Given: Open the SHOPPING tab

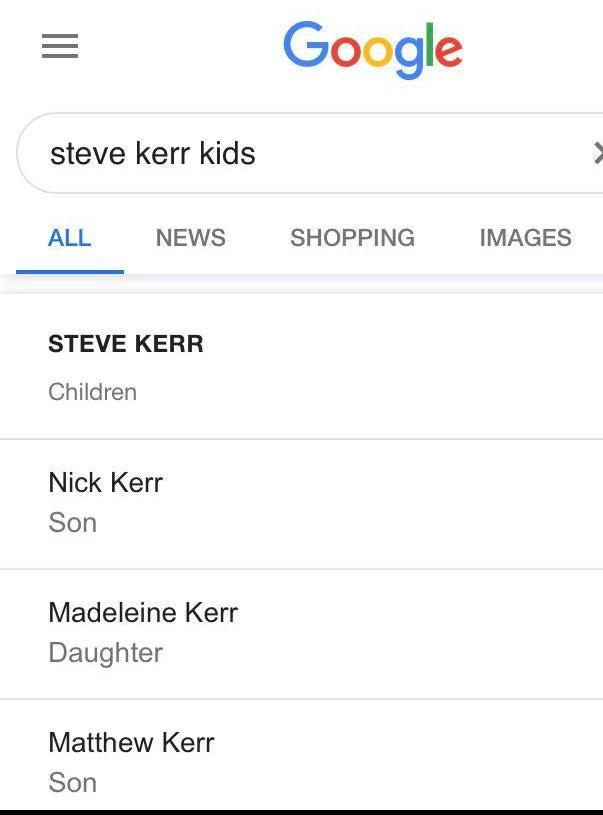Looking at the screenshot, I should [352, 238].
